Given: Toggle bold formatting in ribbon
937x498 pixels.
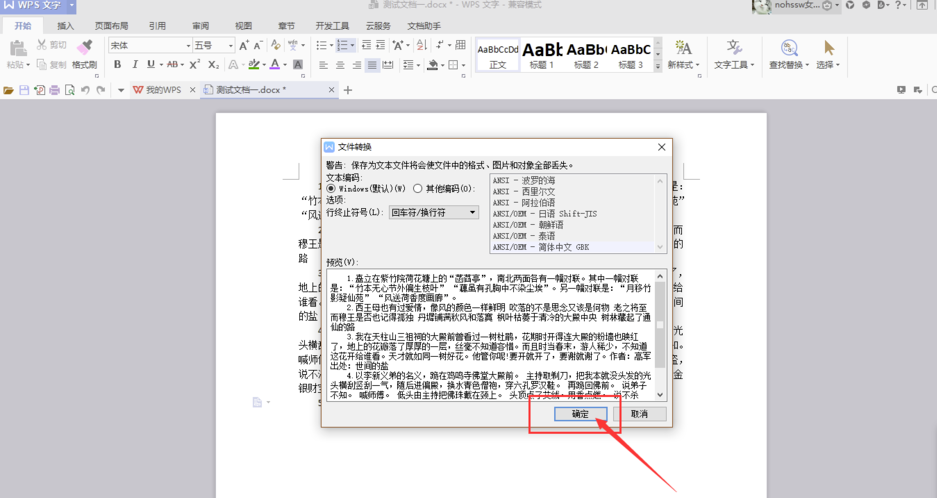Looking at the screenshot, I should tap(118, 65).
